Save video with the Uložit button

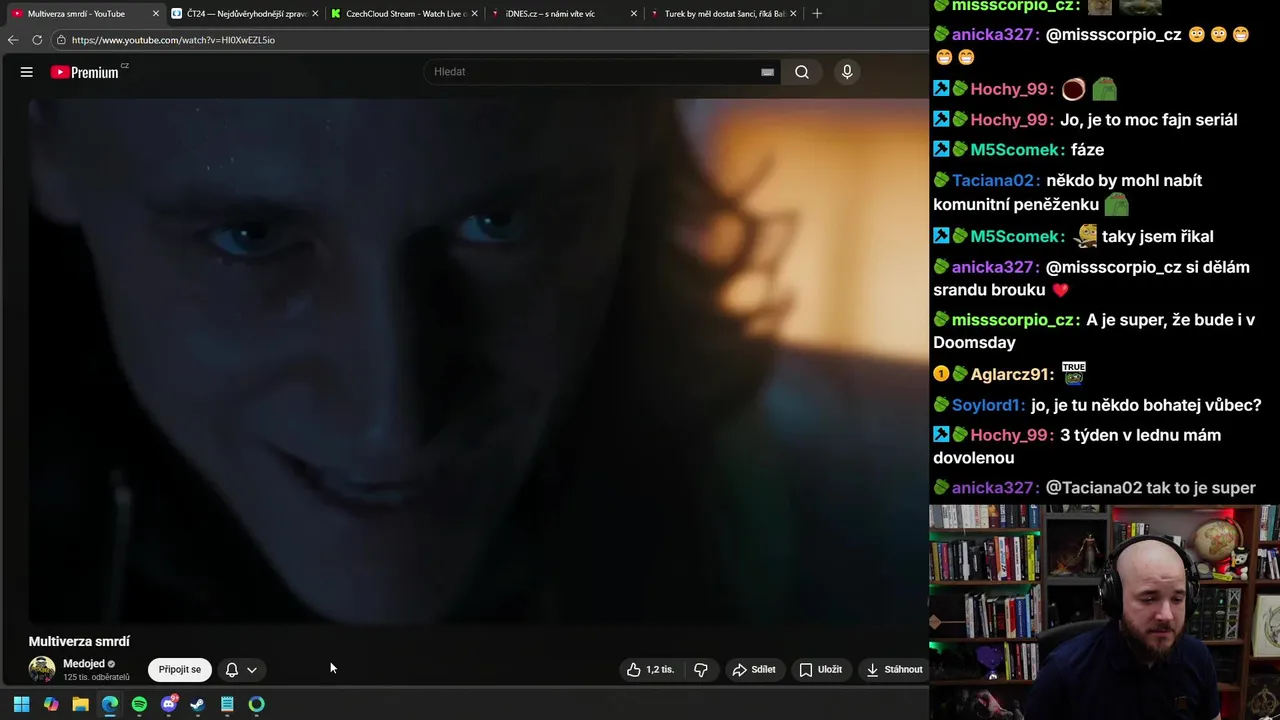click(820, 670)
